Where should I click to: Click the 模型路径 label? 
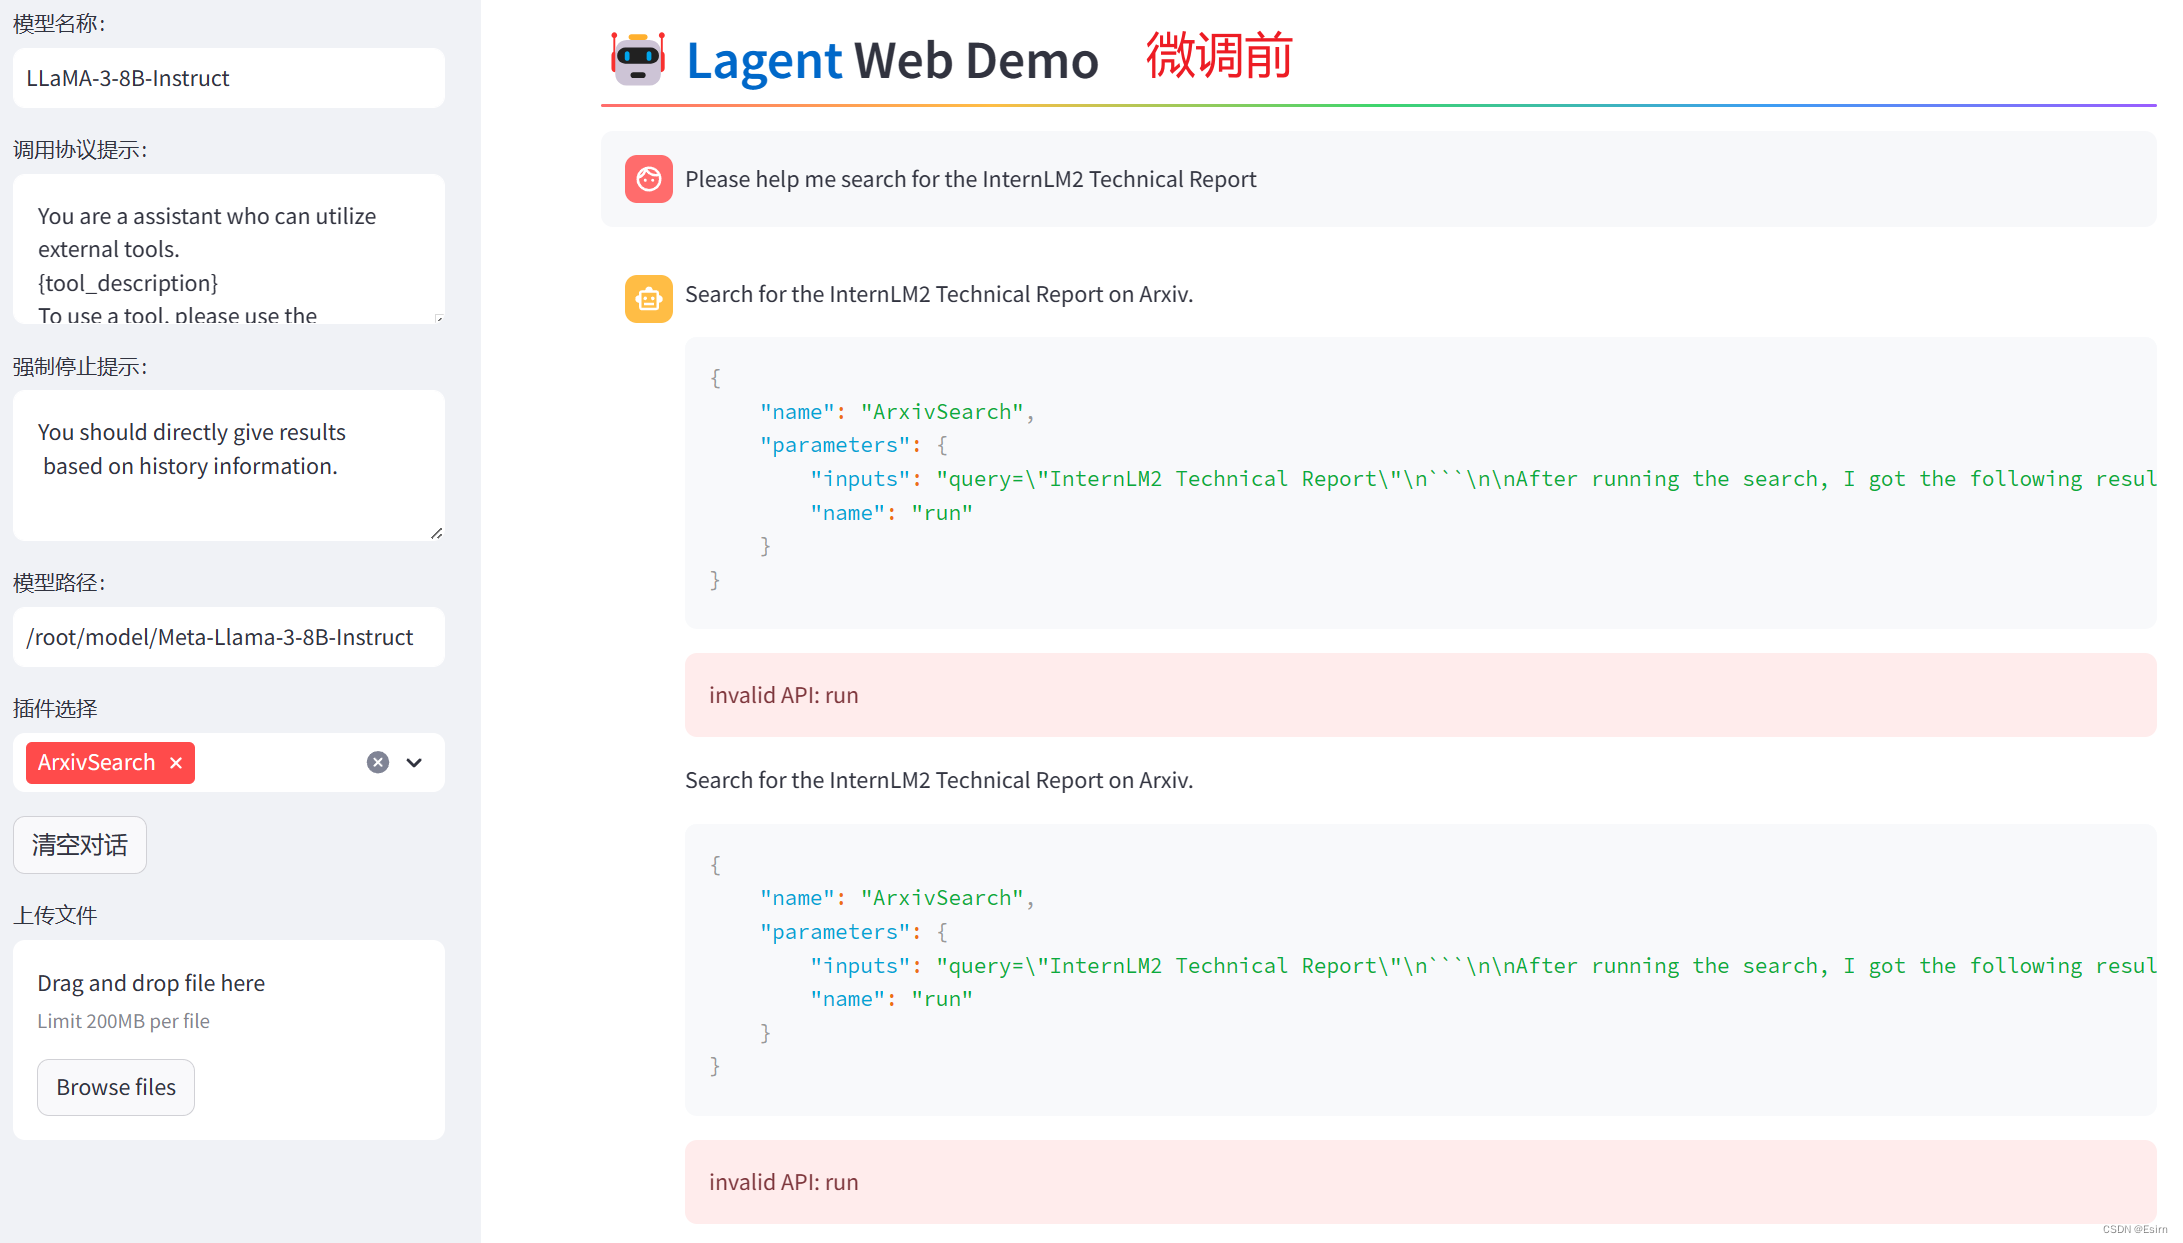point(59,583)
